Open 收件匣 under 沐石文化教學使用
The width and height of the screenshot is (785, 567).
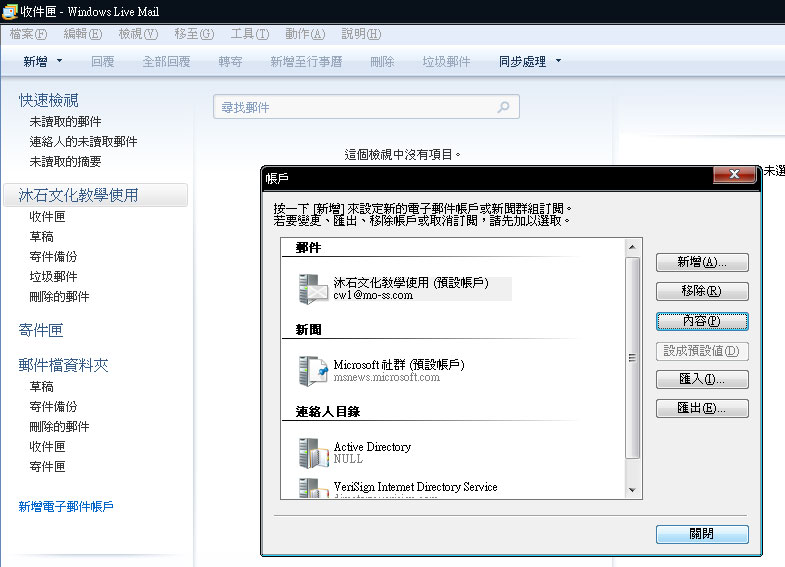47,217
